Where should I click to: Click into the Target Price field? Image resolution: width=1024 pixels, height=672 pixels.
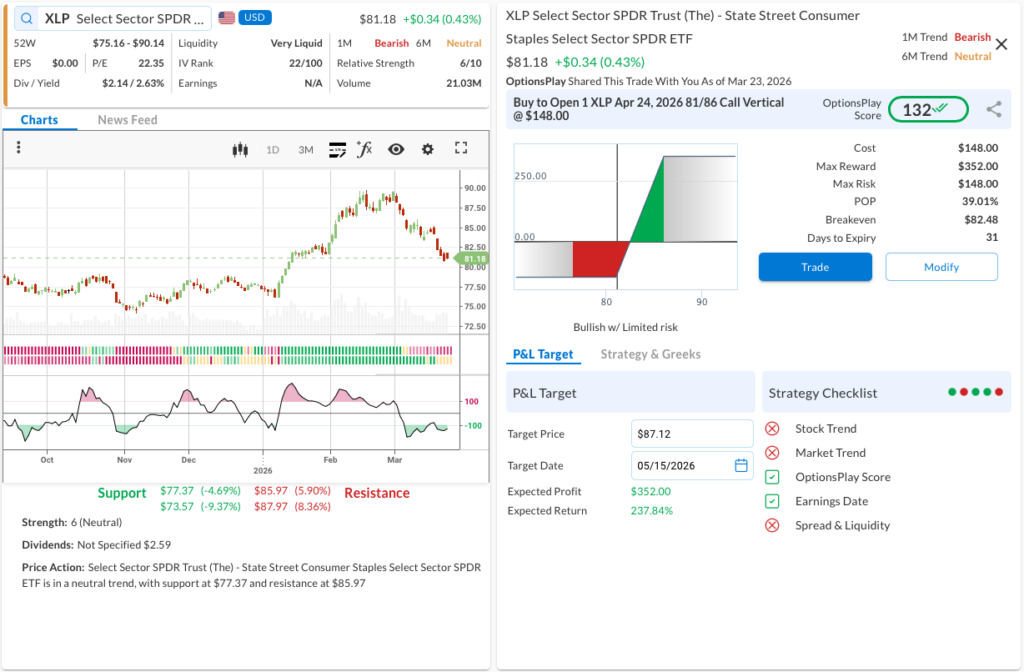click(692, 434)
